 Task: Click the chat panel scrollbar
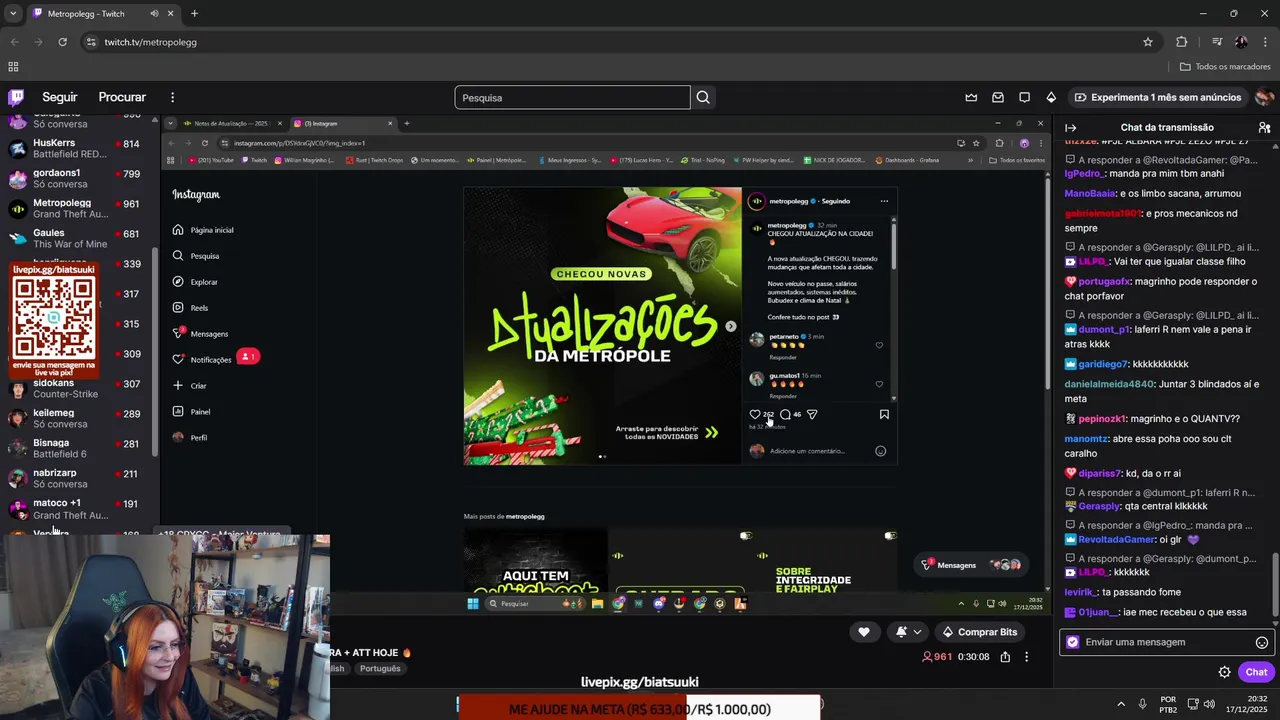(x=1274, y=584)
